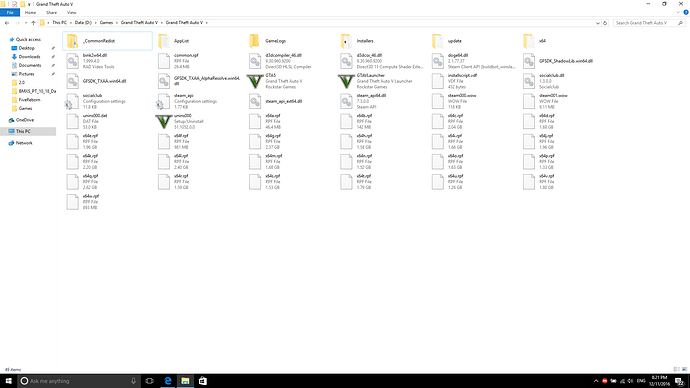Go to Games in the address bar
This screenshot has width=690, height=388.
pos(106,23)
